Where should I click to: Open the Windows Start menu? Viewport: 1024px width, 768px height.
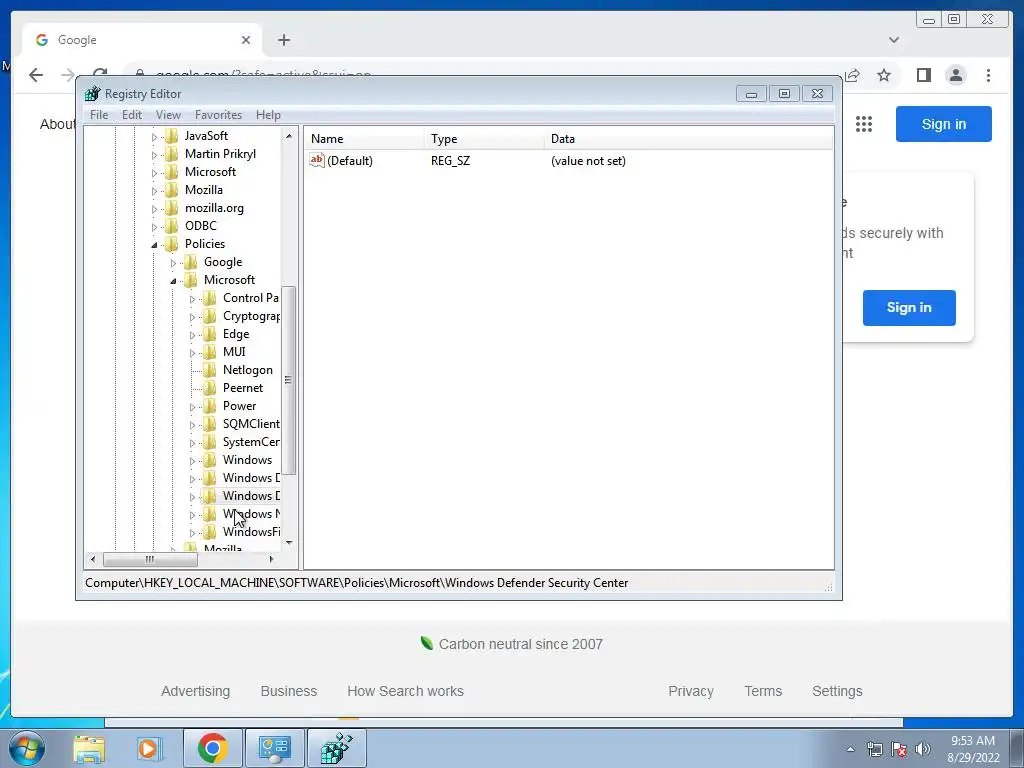(x=27, y=748)
